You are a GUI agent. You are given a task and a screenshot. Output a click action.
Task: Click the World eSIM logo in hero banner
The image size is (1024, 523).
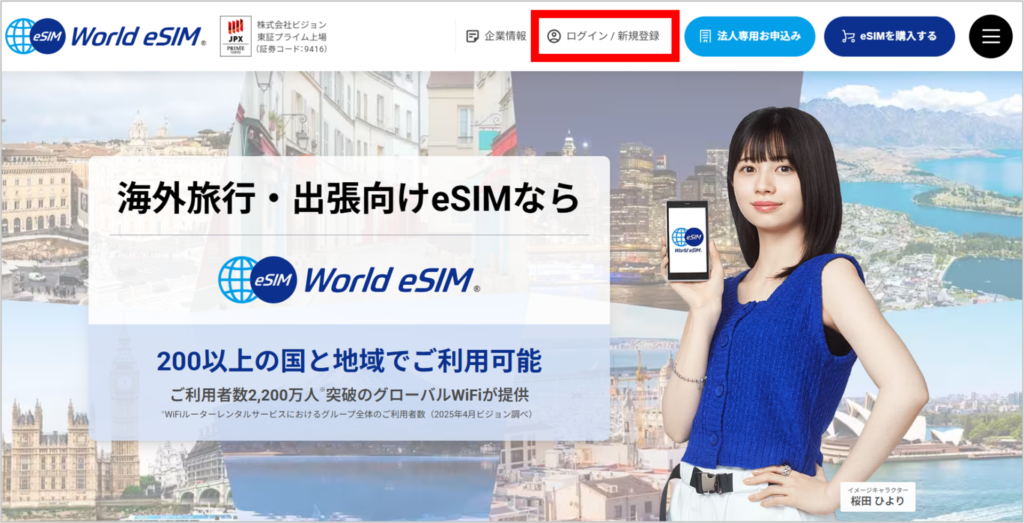349,279
